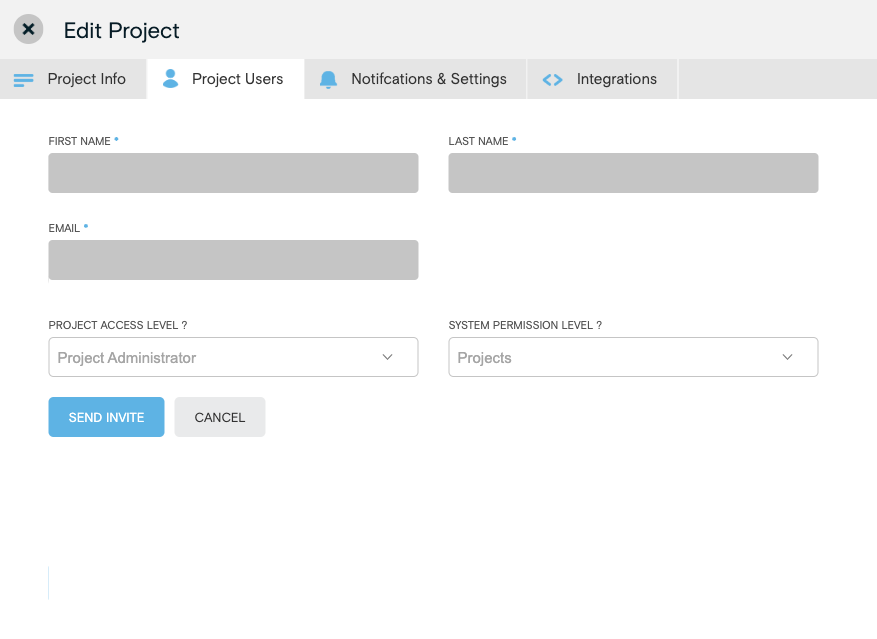This screenshot has height=639, width=877.
Task: Click the Project Users person icon
Action: click(171, 79)
